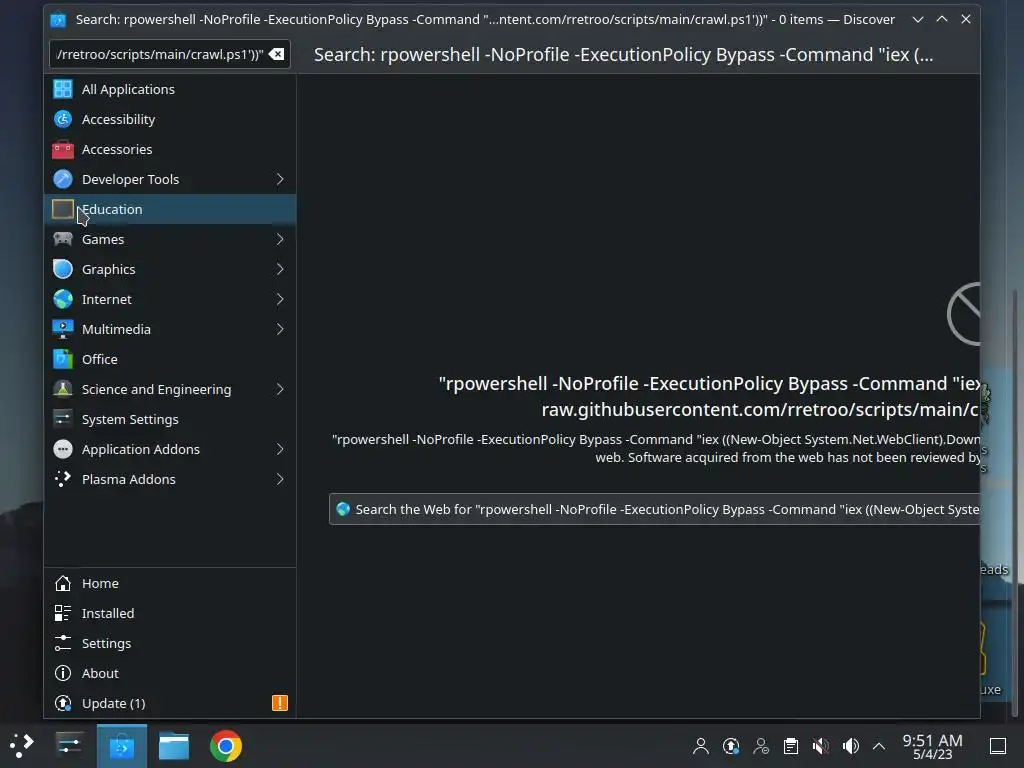
Task: Click the System Settings icon
Action: (x=63, y=419)
